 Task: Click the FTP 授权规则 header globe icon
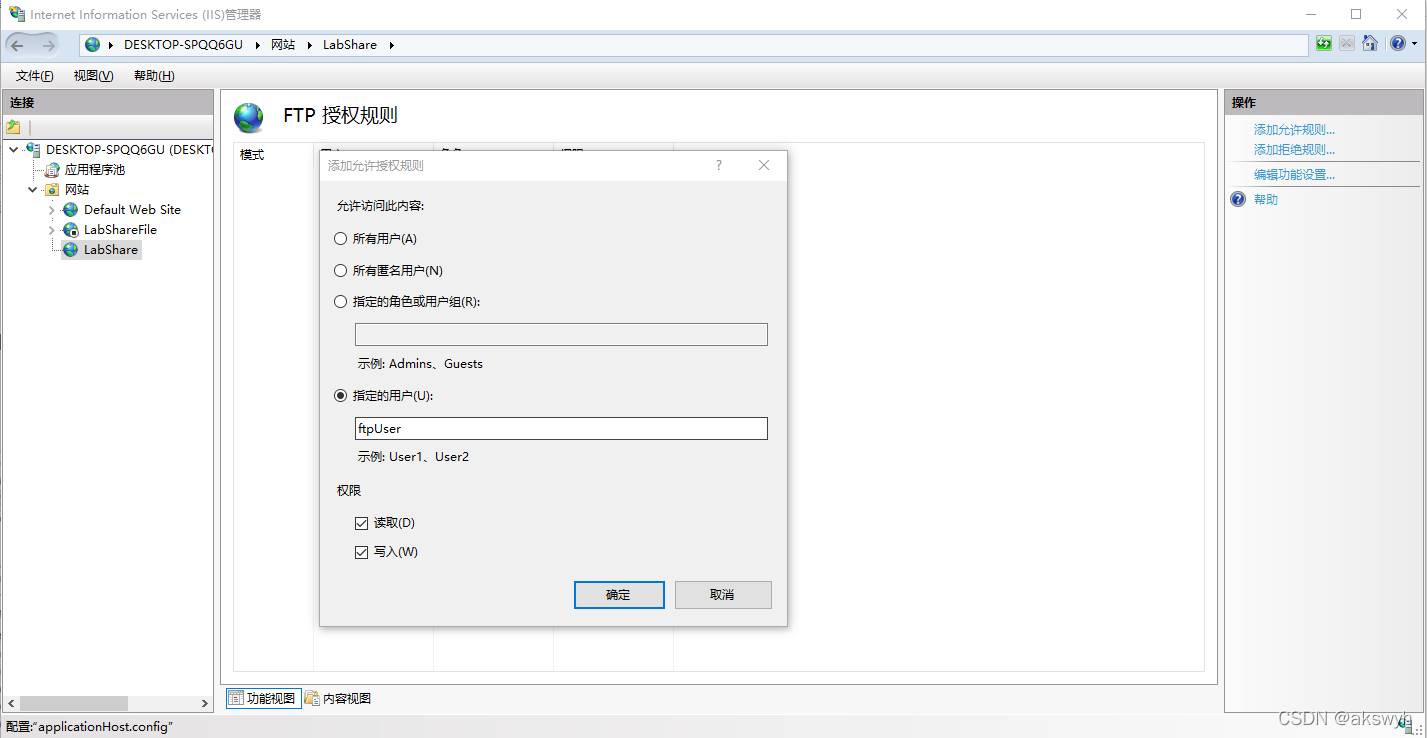249,117
